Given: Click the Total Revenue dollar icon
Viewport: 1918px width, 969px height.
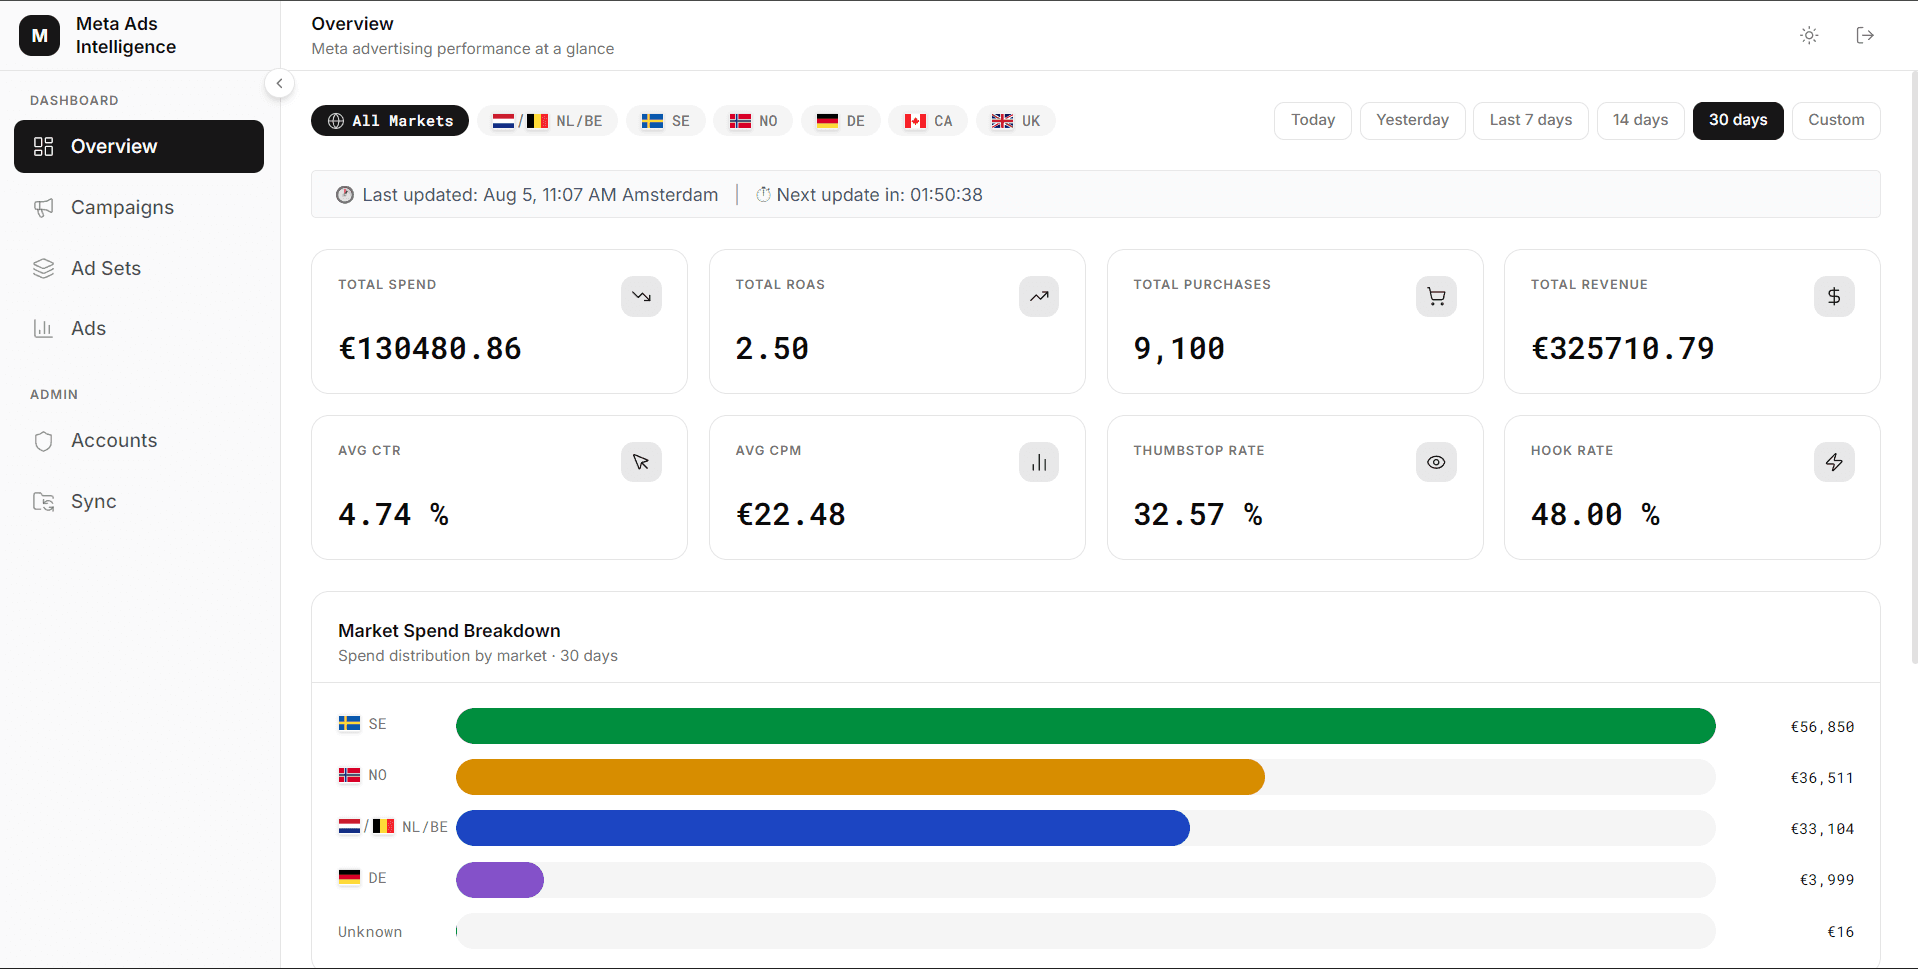Looking at the screenshot, I should pos(1834,296).
